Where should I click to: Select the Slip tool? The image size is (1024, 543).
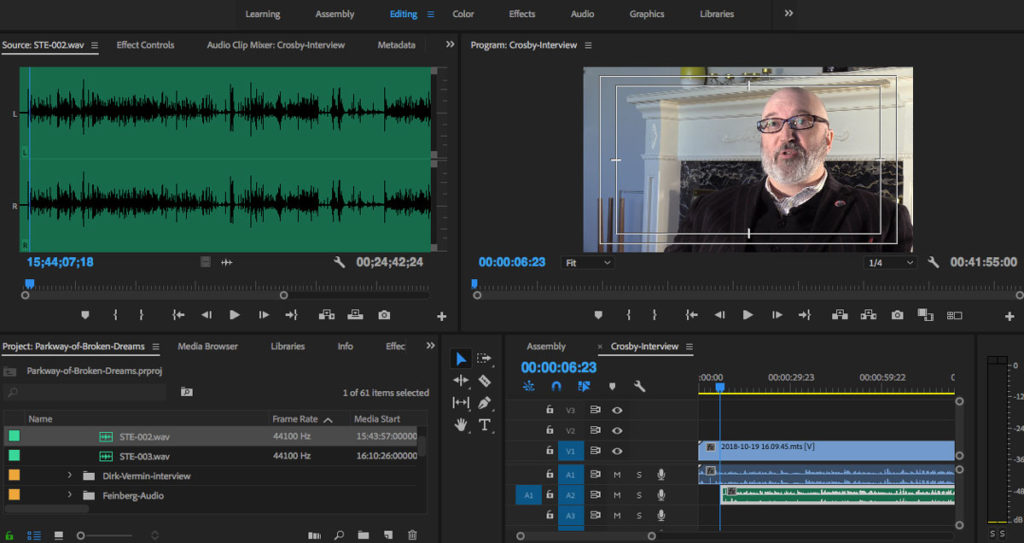[460, 403]
